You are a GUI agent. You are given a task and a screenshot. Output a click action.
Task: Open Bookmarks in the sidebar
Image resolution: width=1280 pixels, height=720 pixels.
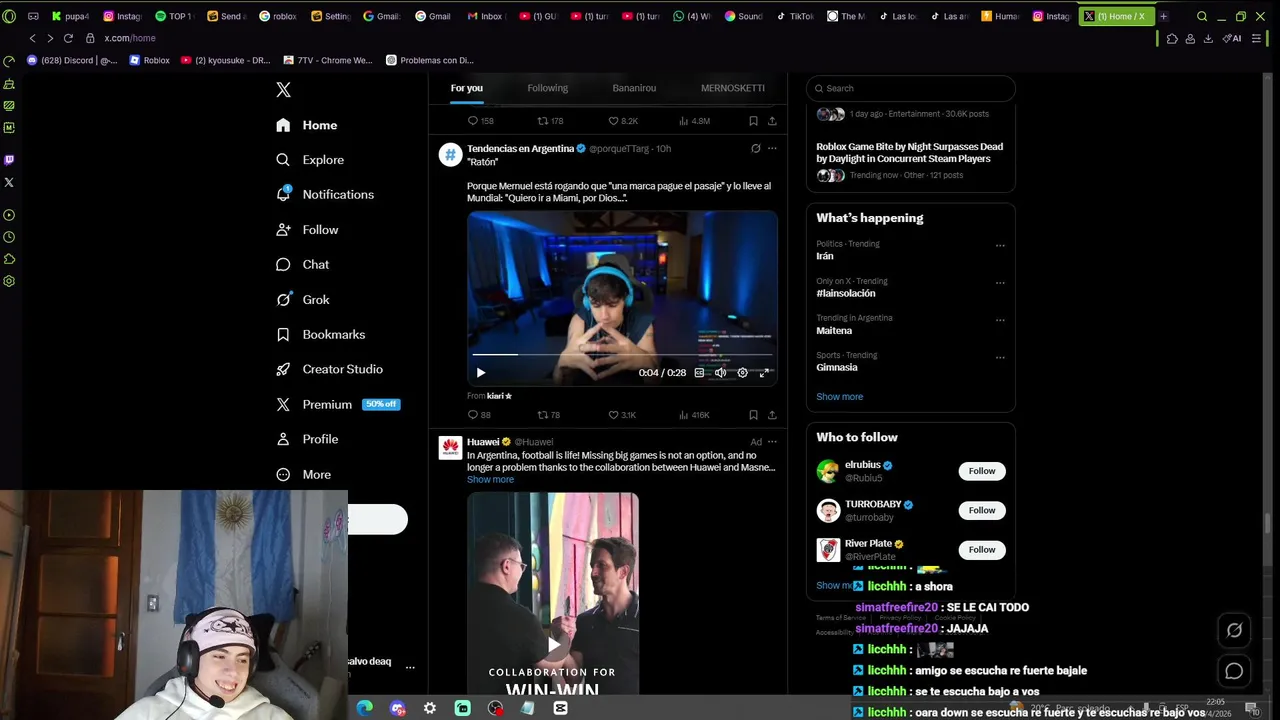tap(321, 335)
